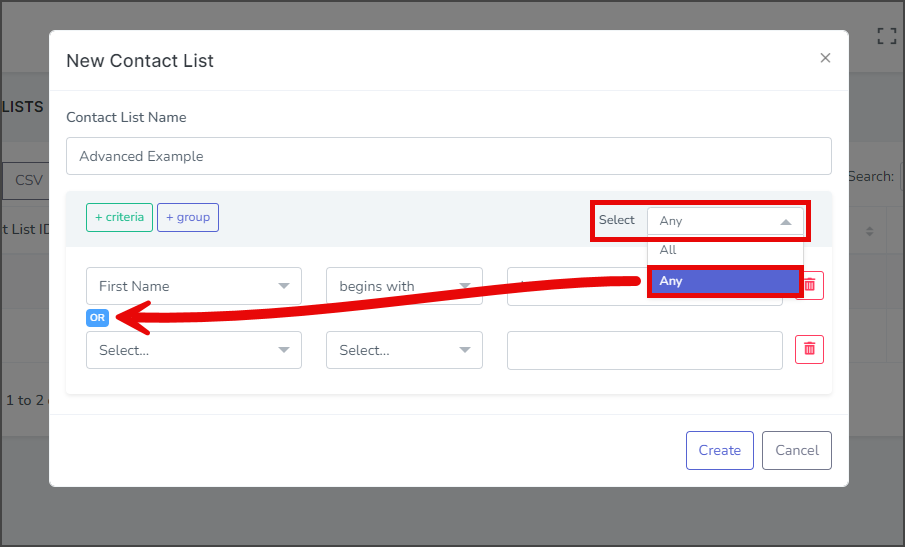Expand second row field Select dropdown
Image resolution: width=905 pixels, height=547 pixels.
(x=194, y=350)
